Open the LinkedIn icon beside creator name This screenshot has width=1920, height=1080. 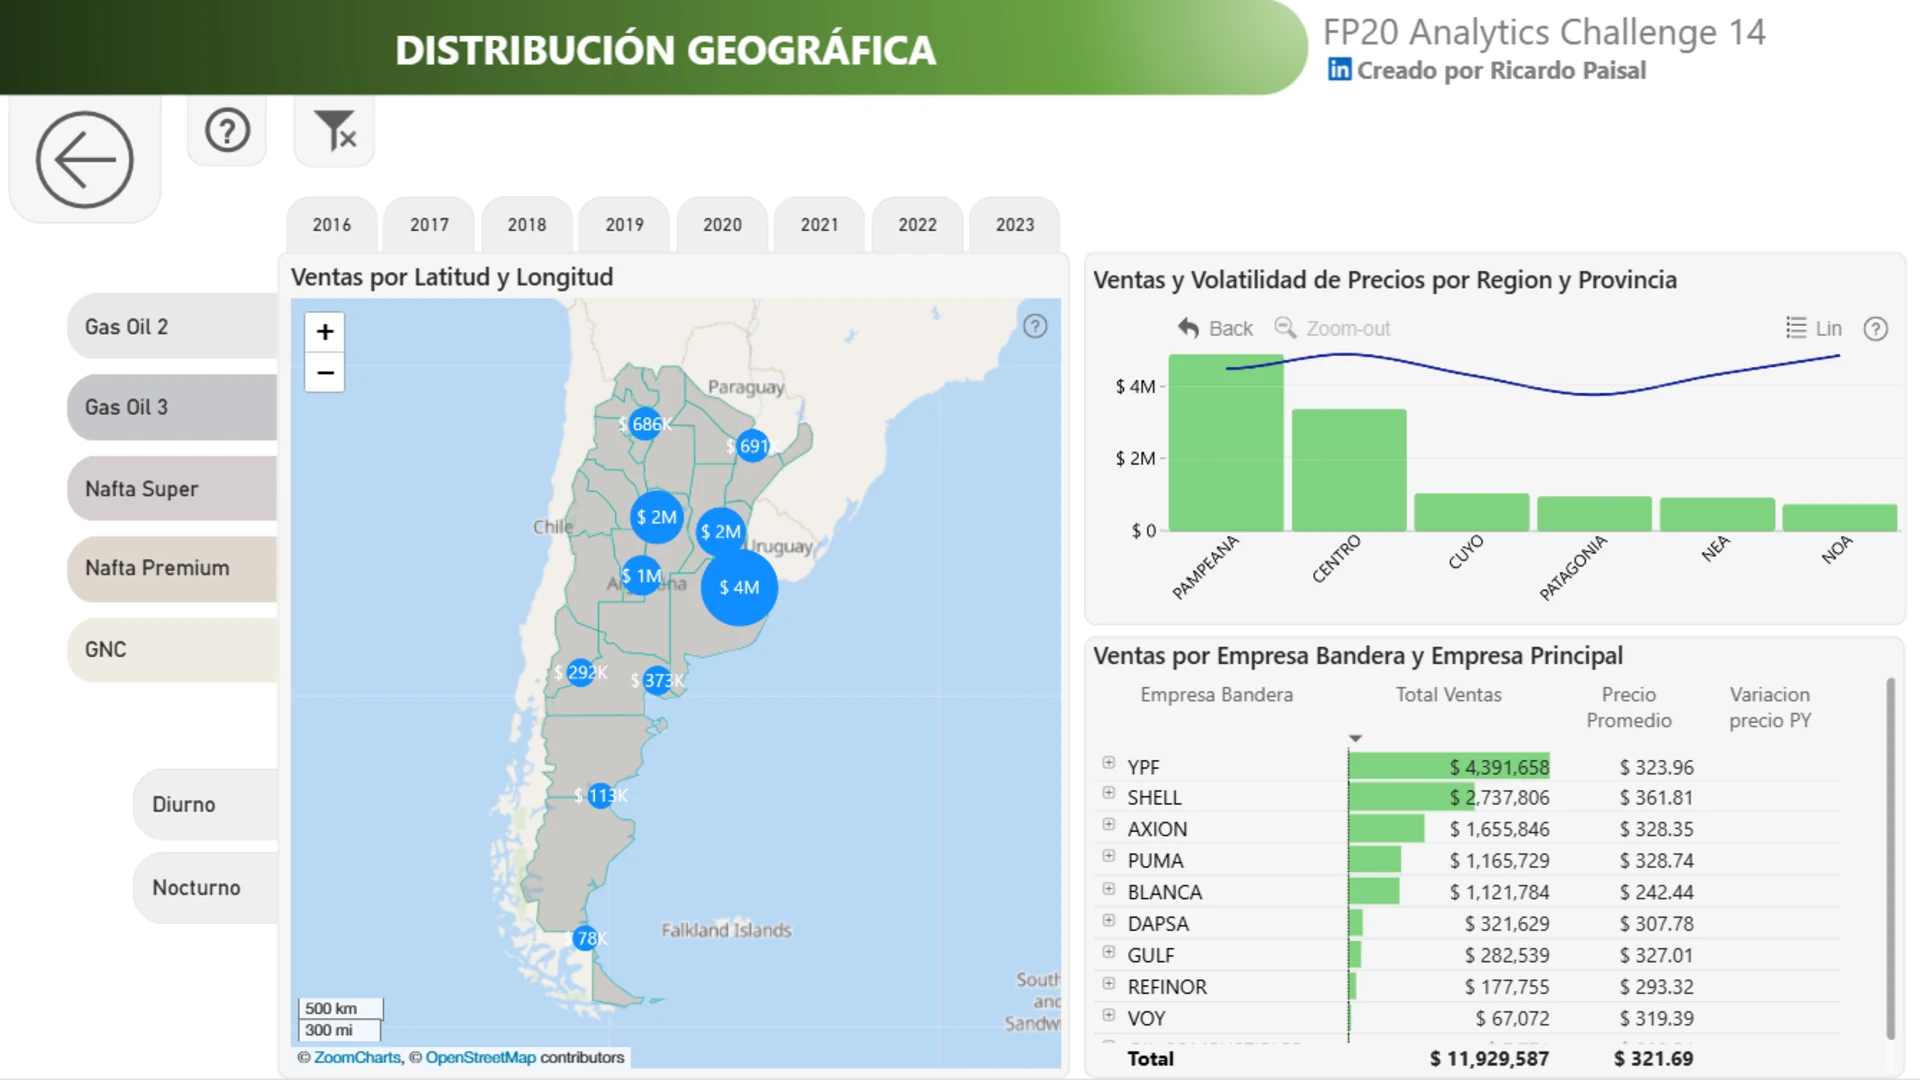click(1339, 69)
